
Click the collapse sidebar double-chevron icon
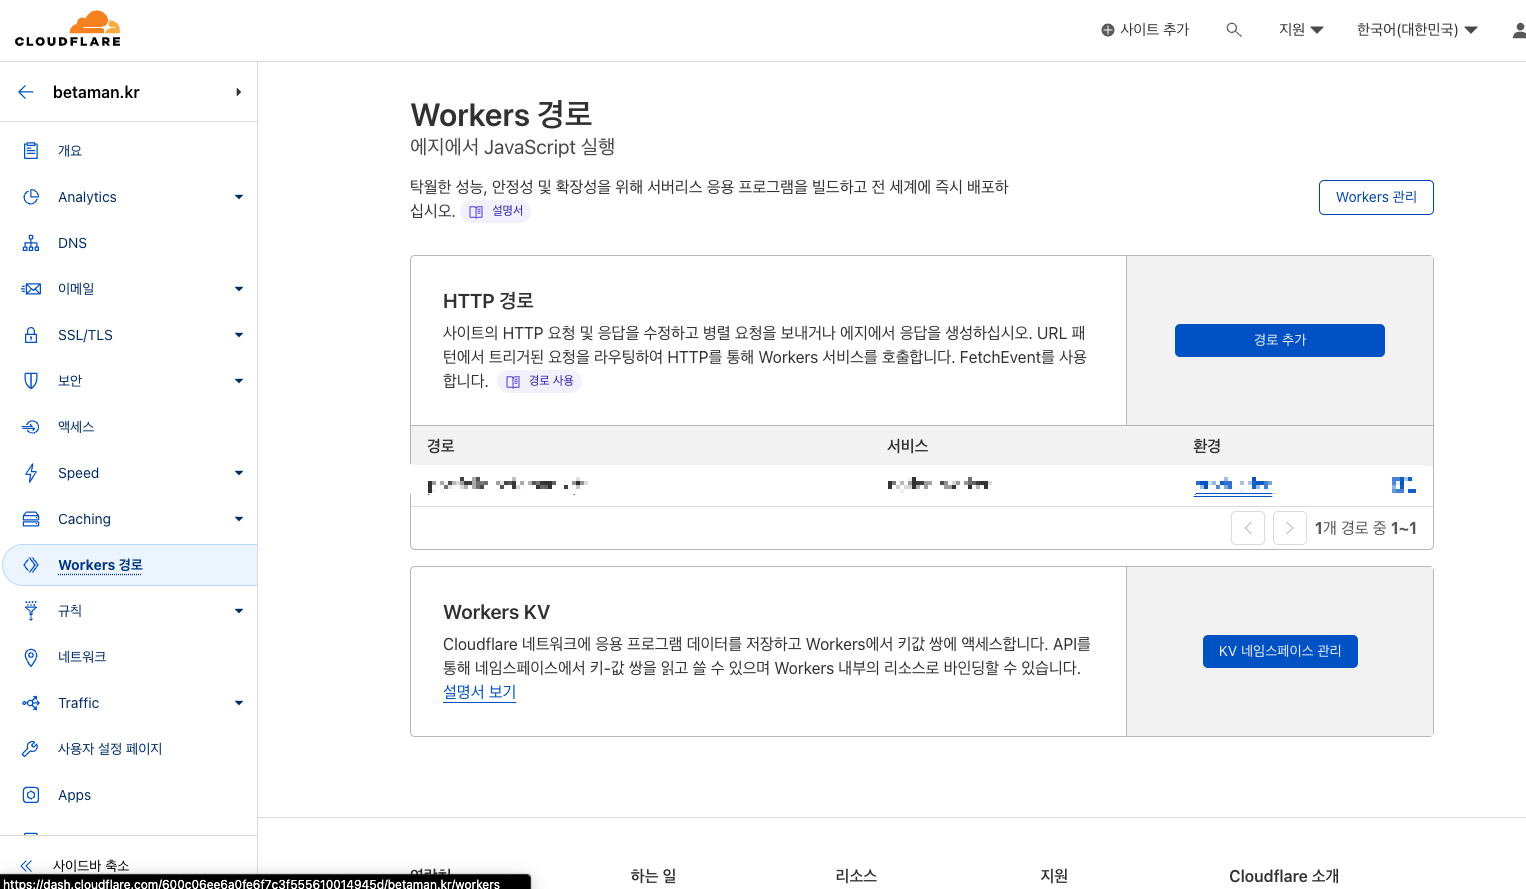pyautogui.click(x=26, y=866)
